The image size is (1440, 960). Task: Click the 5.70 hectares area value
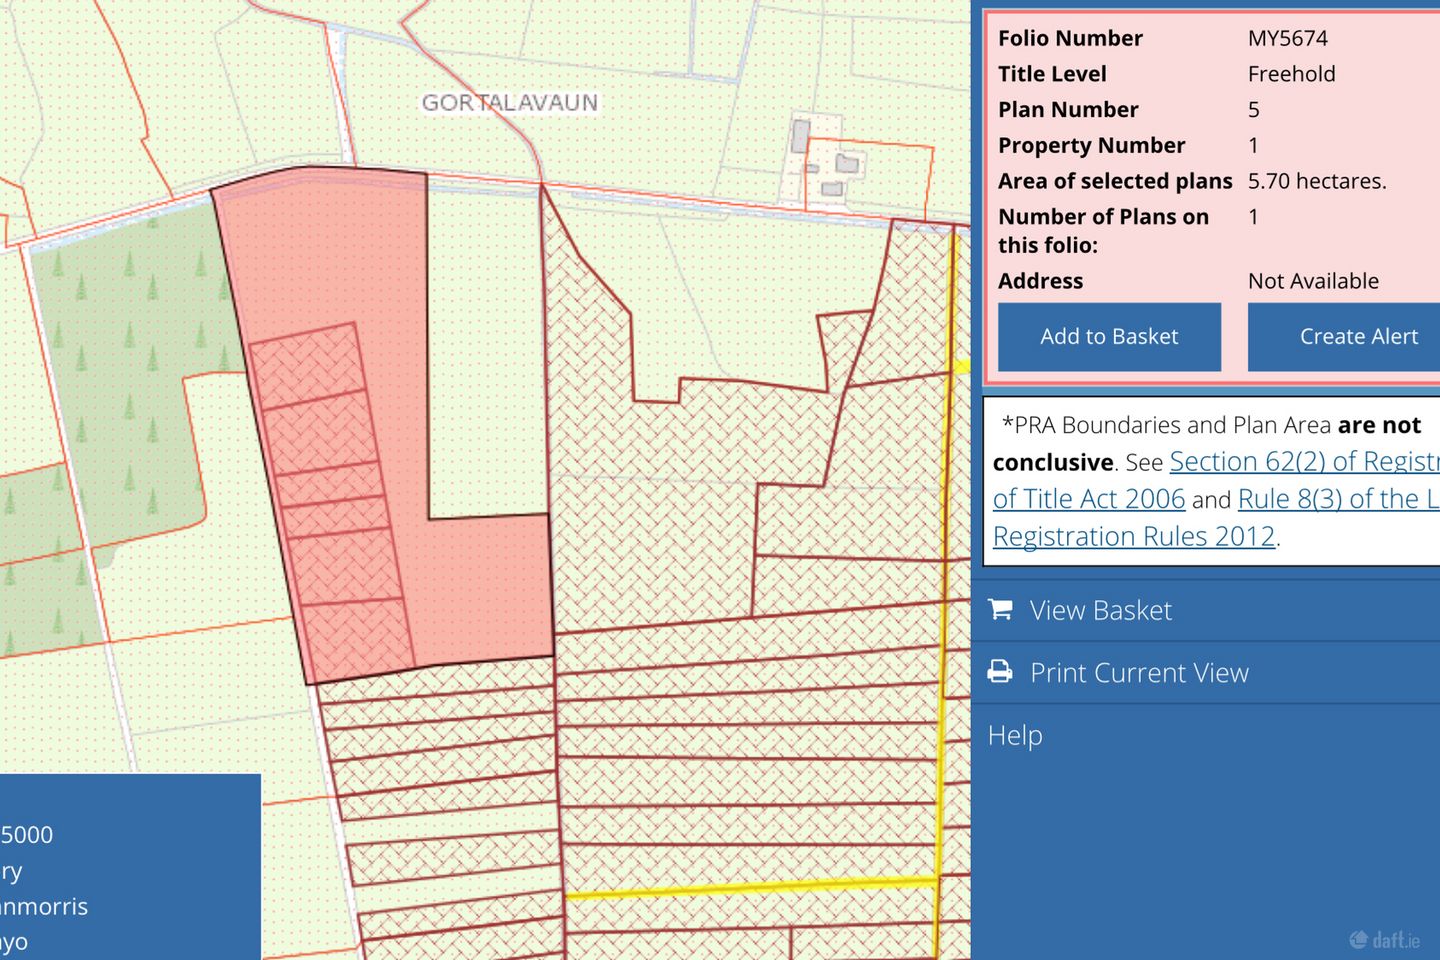[1316, 181]
